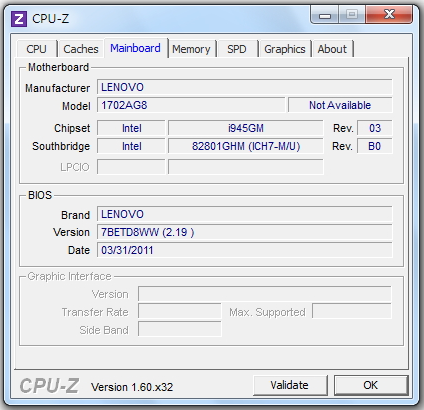Select the Southbridge vendor Intel field
Screen dimensions: 424x410
[x=131, y=146]
